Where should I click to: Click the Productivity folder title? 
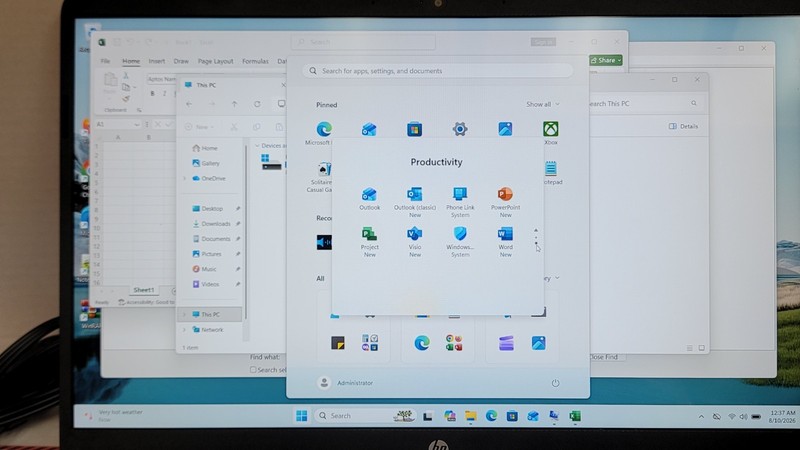pos(436,162)
